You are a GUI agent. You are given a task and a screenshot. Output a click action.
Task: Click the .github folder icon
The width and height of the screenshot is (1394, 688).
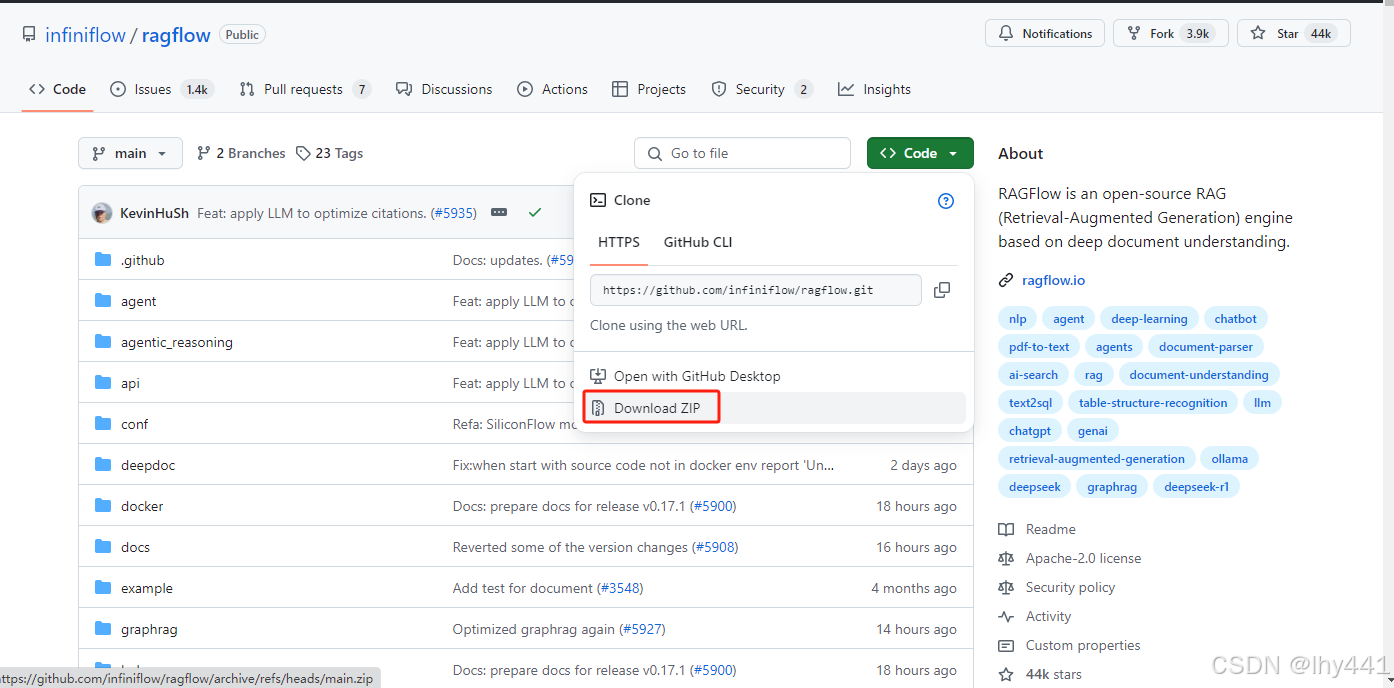click(103, 260)
